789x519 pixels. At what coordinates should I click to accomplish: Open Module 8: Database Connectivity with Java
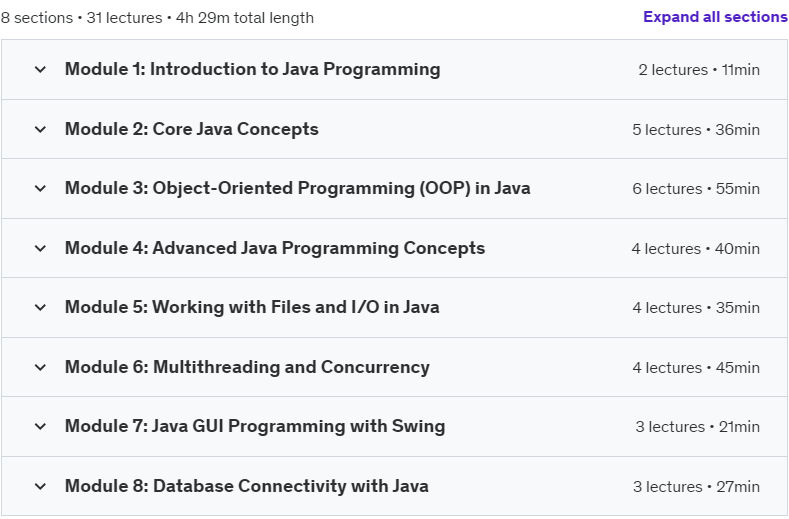click(x=247, y=486)
